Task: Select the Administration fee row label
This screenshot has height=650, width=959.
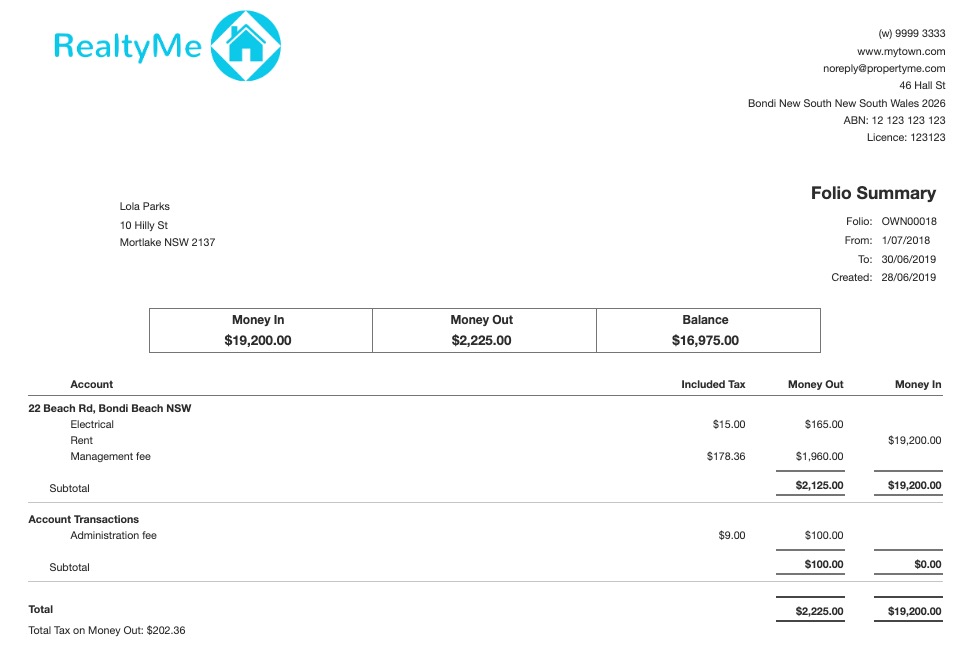Action: click(x=113, y=535)
